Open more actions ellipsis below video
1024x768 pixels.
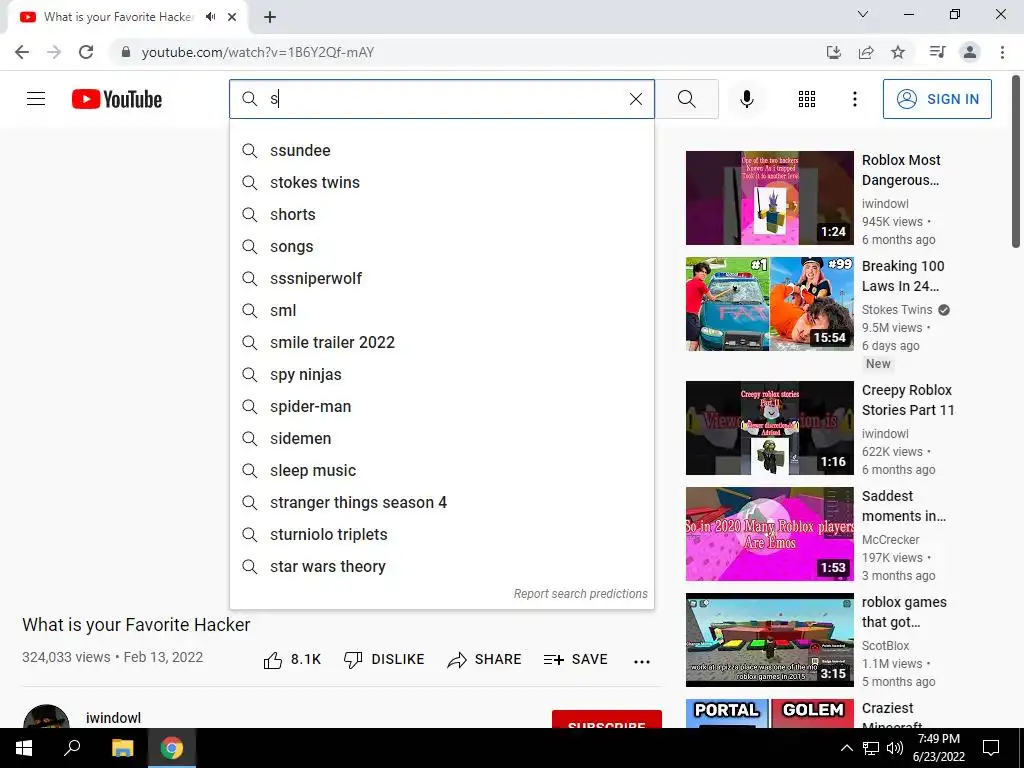642,661
